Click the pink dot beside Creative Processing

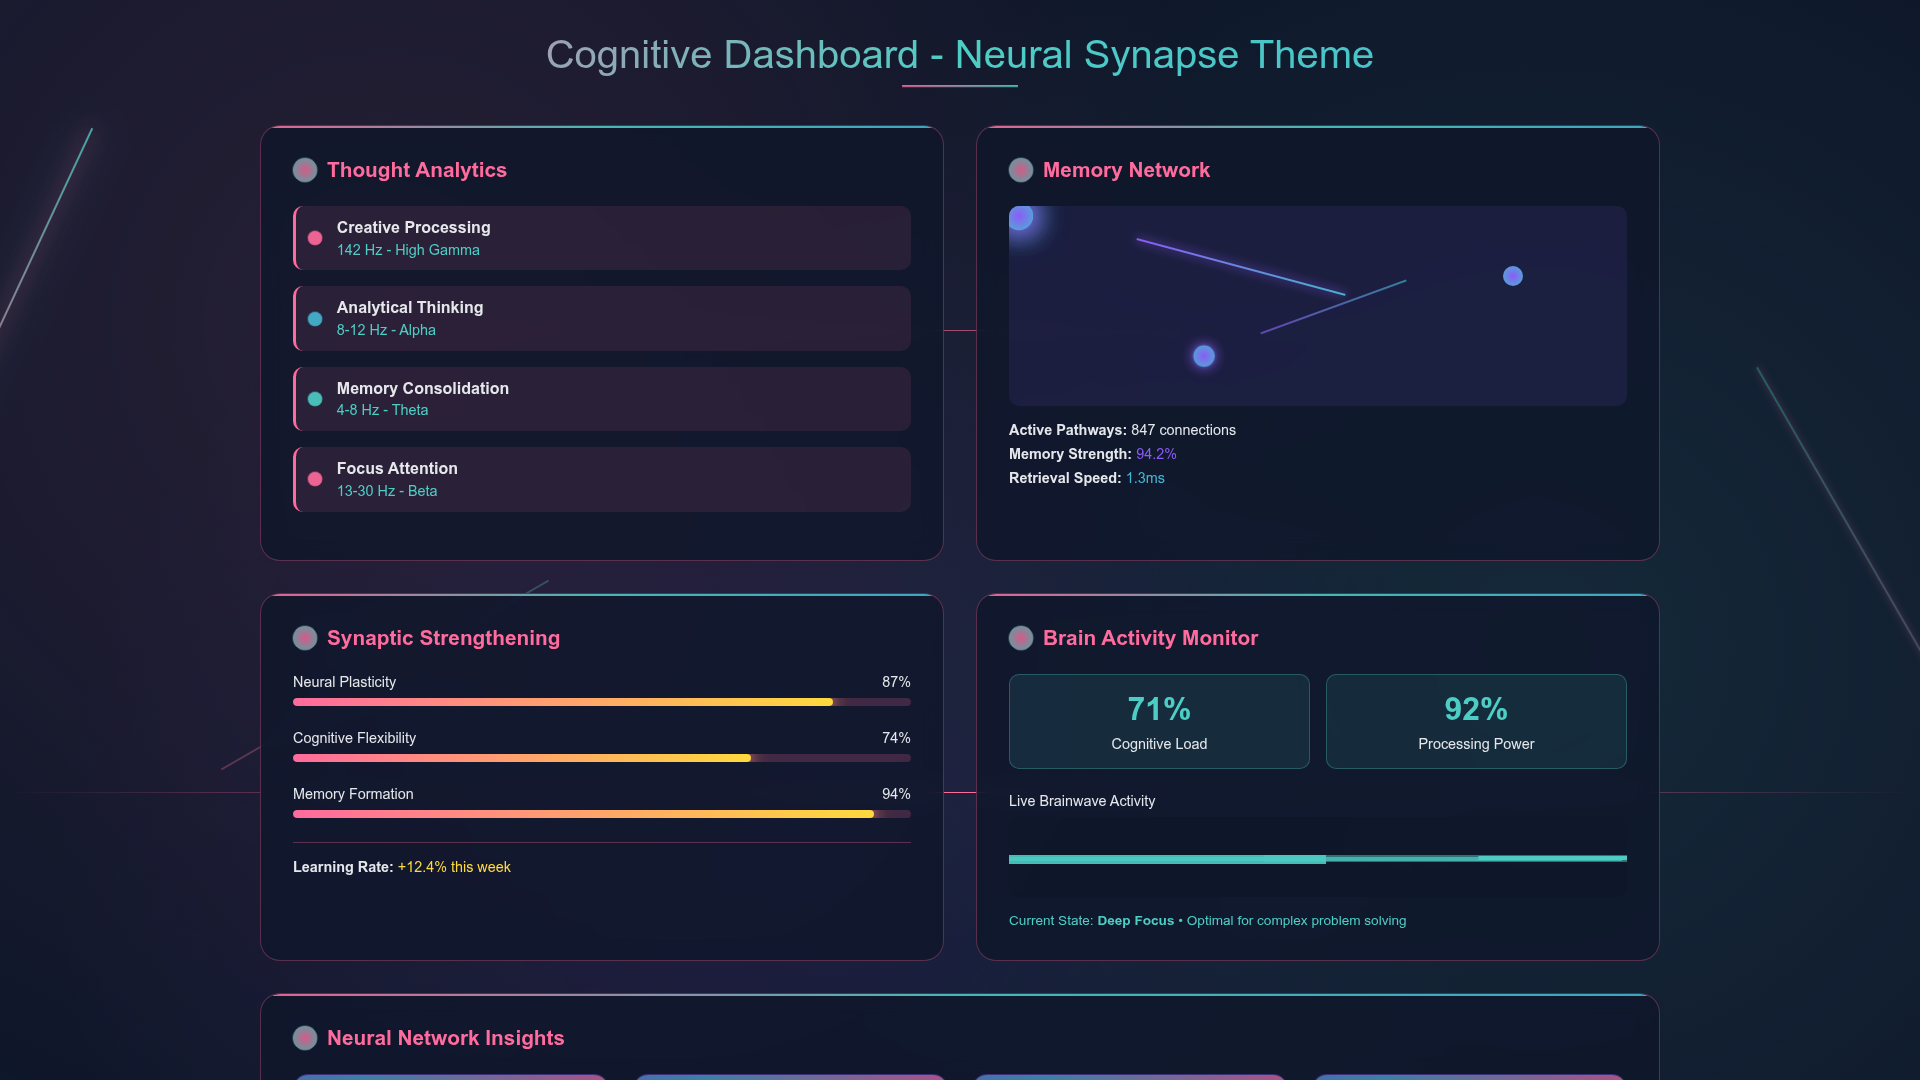tap(315, 238)
